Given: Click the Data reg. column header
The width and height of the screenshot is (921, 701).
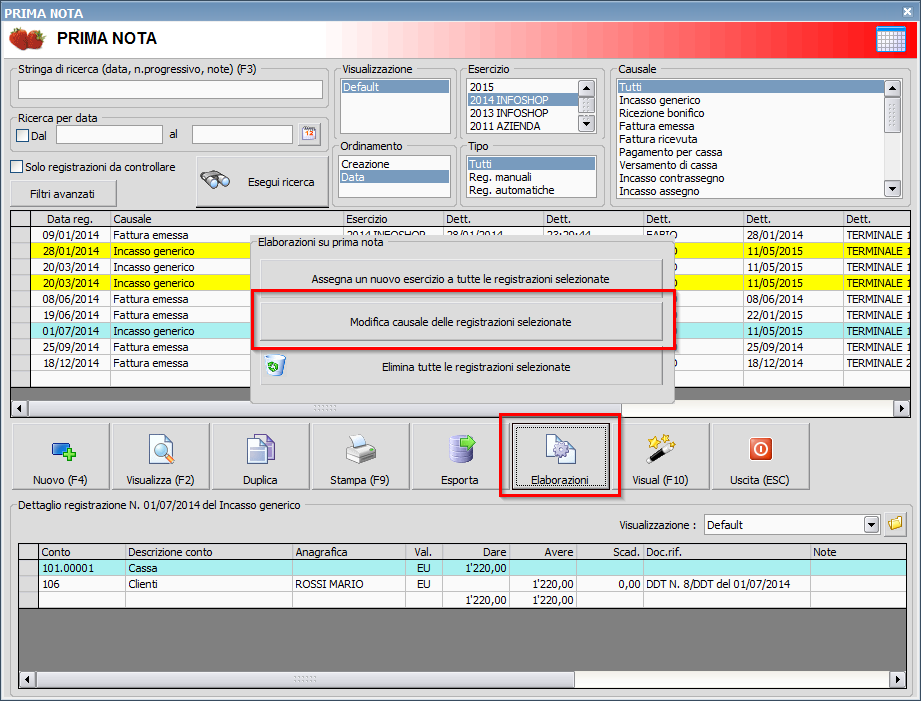Looking at the screenshot, I should pyautogui.click(x=70, y=219).
